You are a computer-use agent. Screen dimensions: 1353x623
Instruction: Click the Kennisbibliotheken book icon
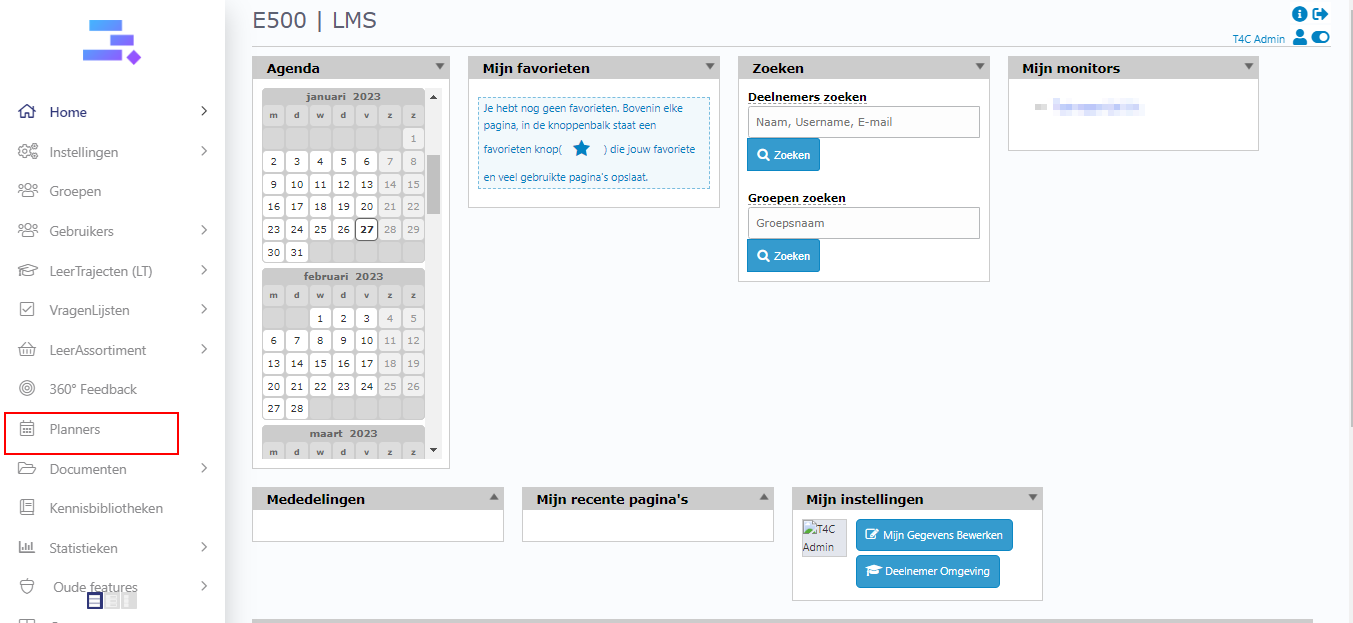tap(28, 508)
